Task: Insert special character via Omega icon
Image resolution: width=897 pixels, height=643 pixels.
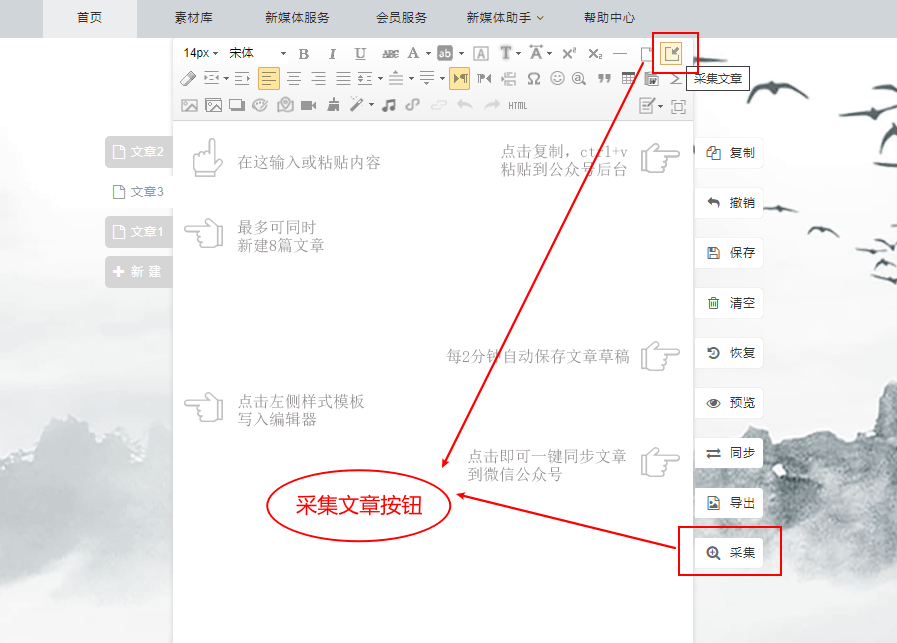Action: [x=534, y=78]
